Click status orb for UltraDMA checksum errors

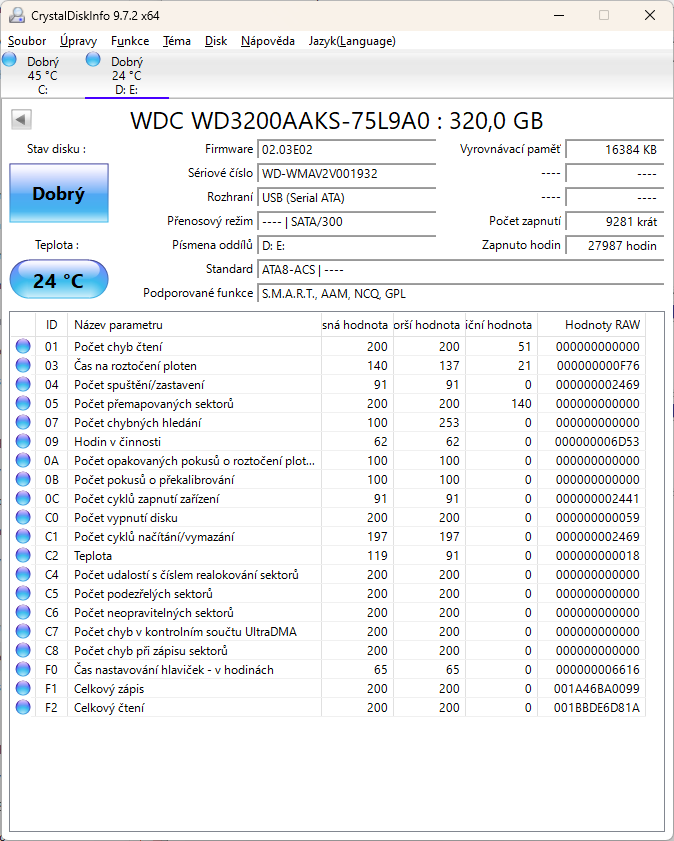tap(23, 631)
